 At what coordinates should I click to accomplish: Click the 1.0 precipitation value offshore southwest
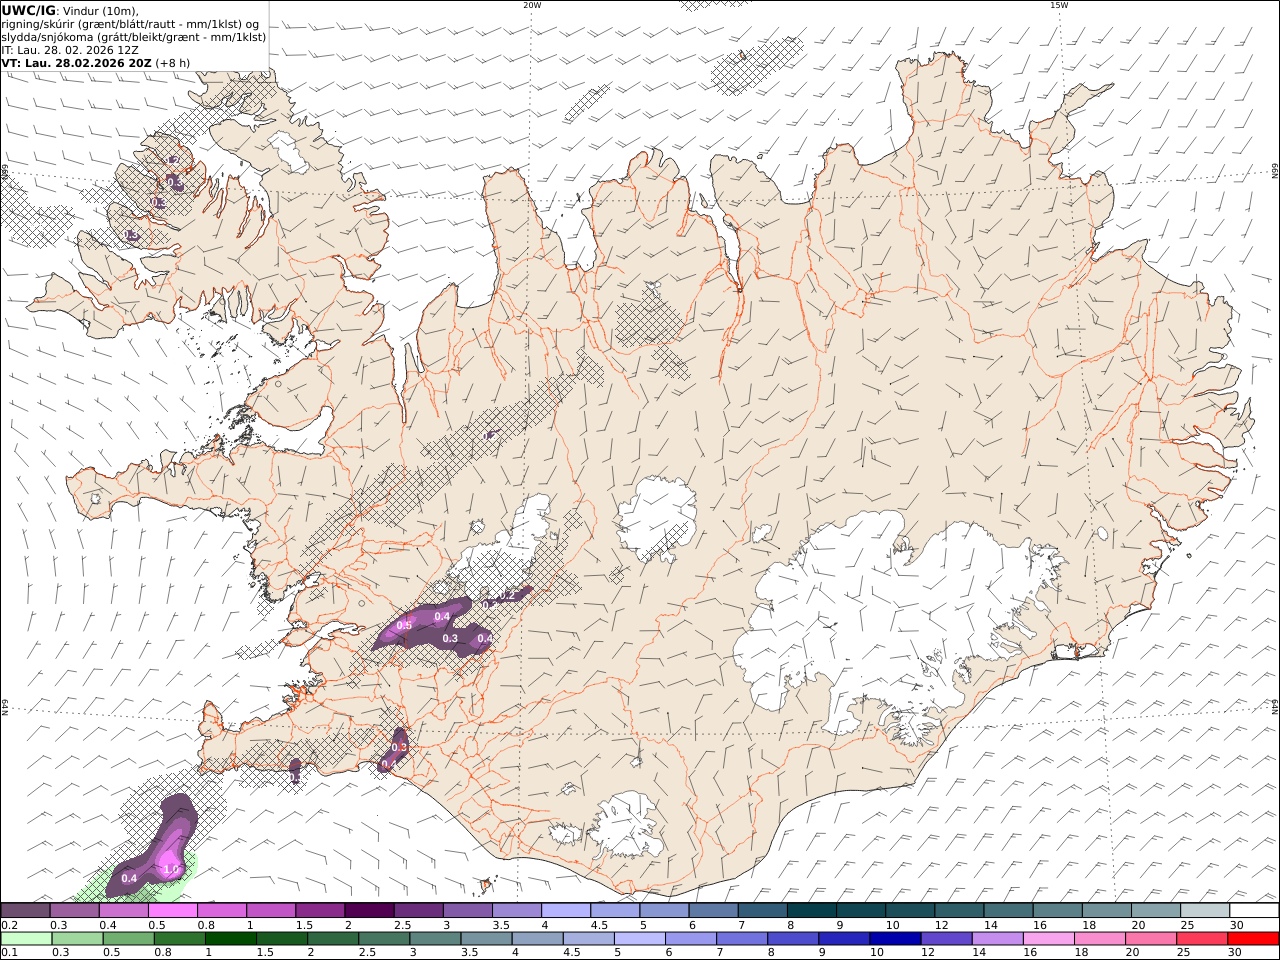(171, 870)
